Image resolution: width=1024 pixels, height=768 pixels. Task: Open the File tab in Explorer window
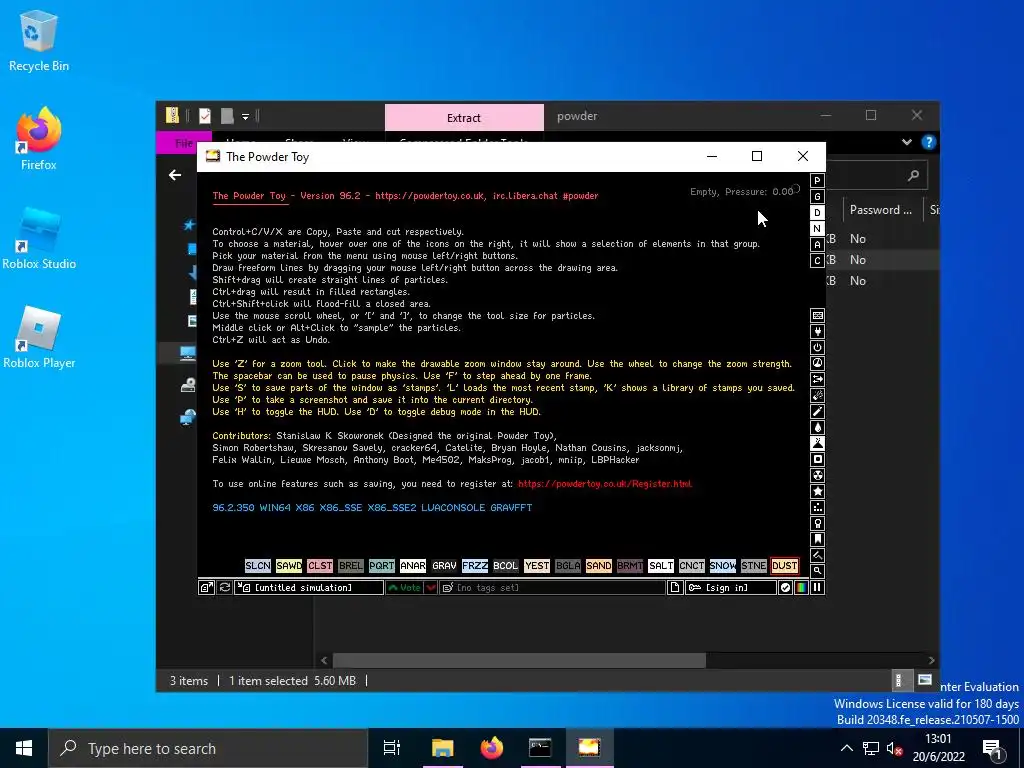coord(183,142)
